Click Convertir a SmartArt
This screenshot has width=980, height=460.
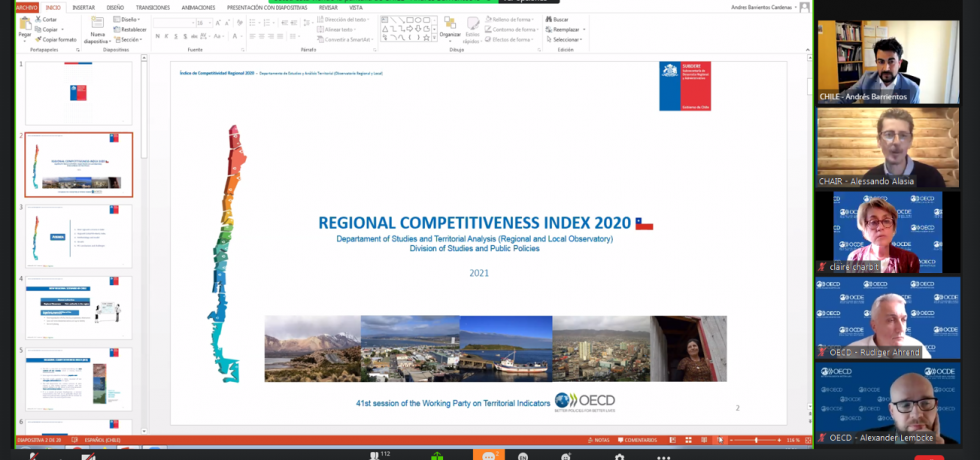click(x=346, y=39)
